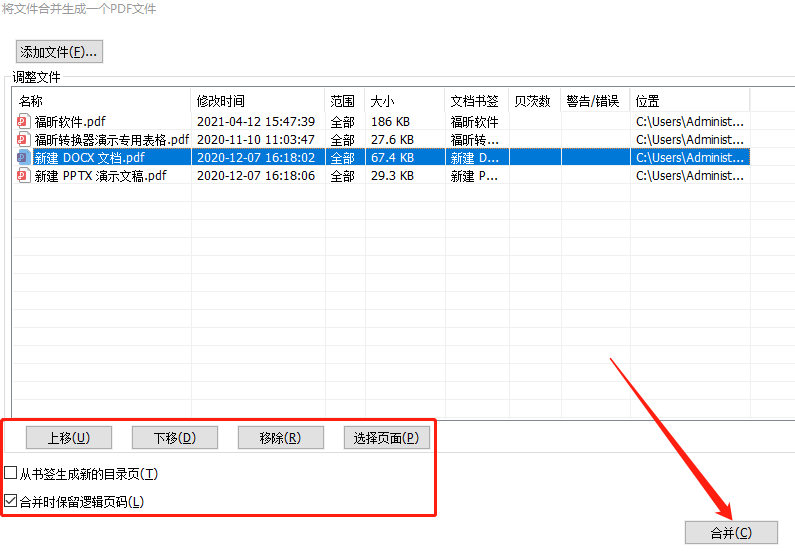Click the 添加文件(F)... button
The image size is (795, 552).
[x=59, y=52]
